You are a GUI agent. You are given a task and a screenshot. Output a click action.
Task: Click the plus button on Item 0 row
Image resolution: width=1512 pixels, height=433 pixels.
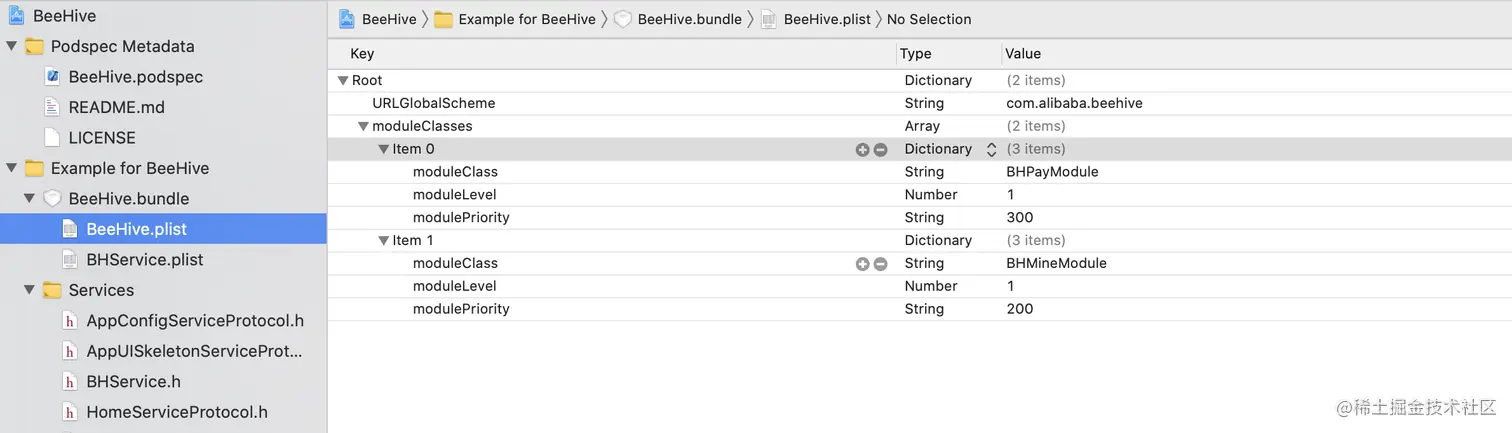click(862, 149)
